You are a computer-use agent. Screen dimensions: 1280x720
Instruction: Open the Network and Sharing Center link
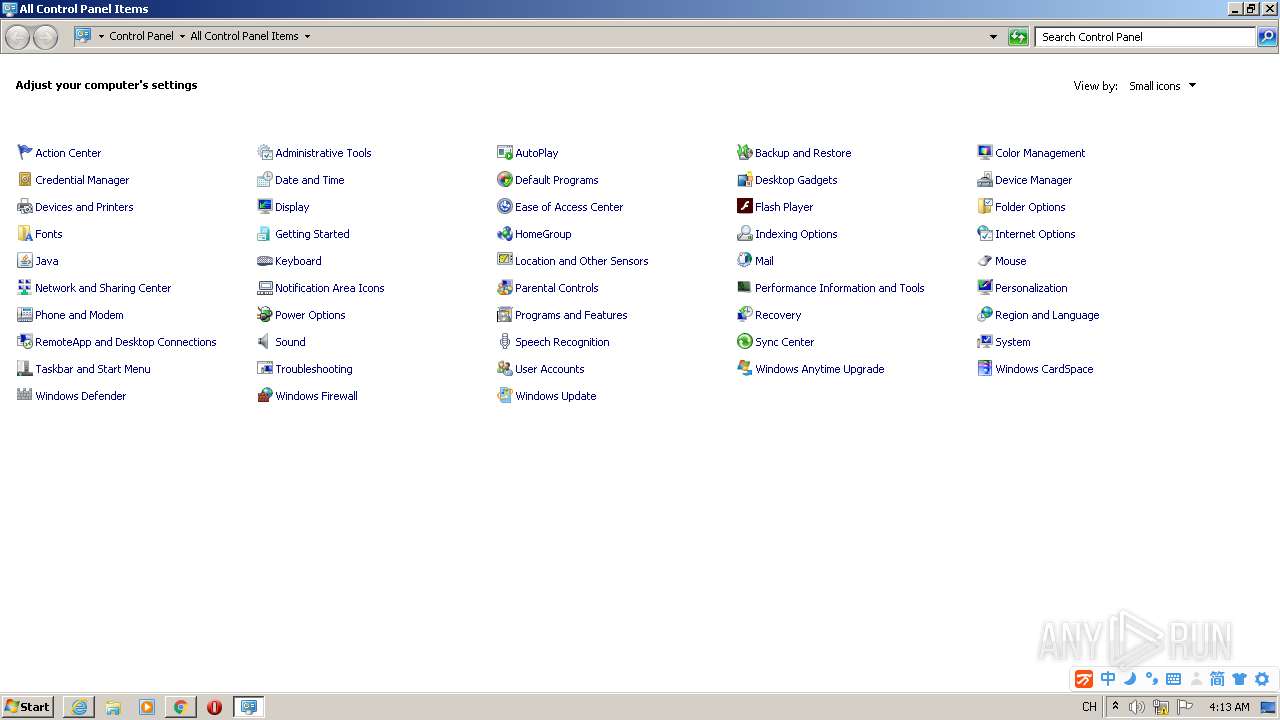click(x=103, y=288)
